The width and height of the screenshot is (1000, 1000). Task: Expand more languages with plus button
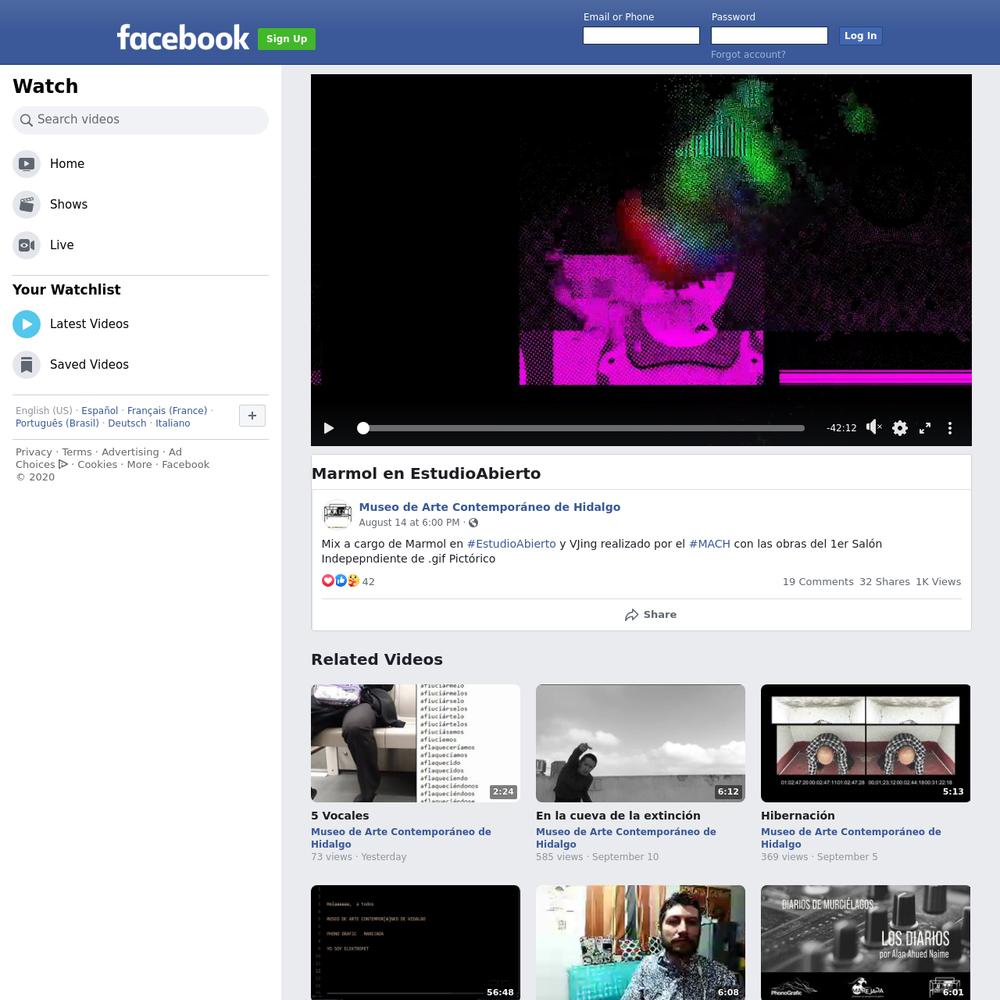252,416
